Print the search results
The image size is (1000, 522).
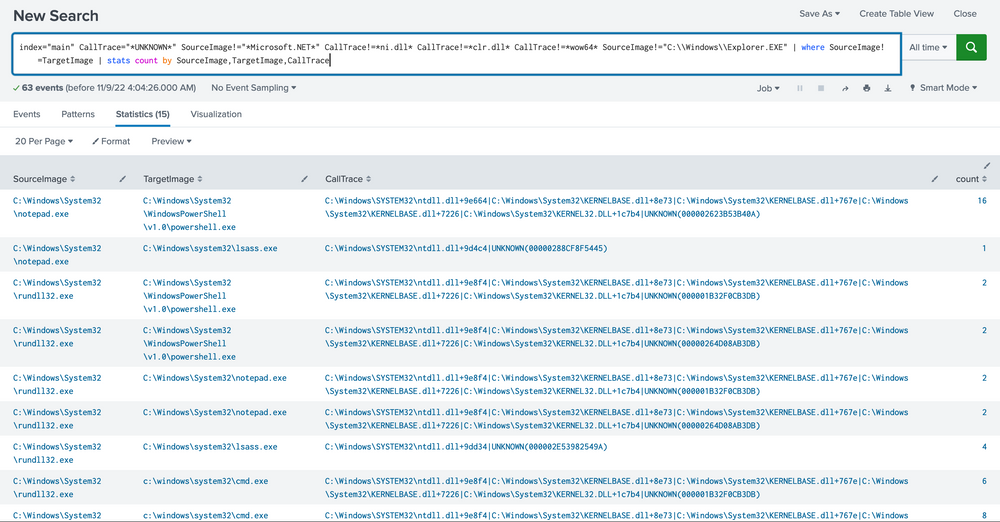(x=866, y=88)
